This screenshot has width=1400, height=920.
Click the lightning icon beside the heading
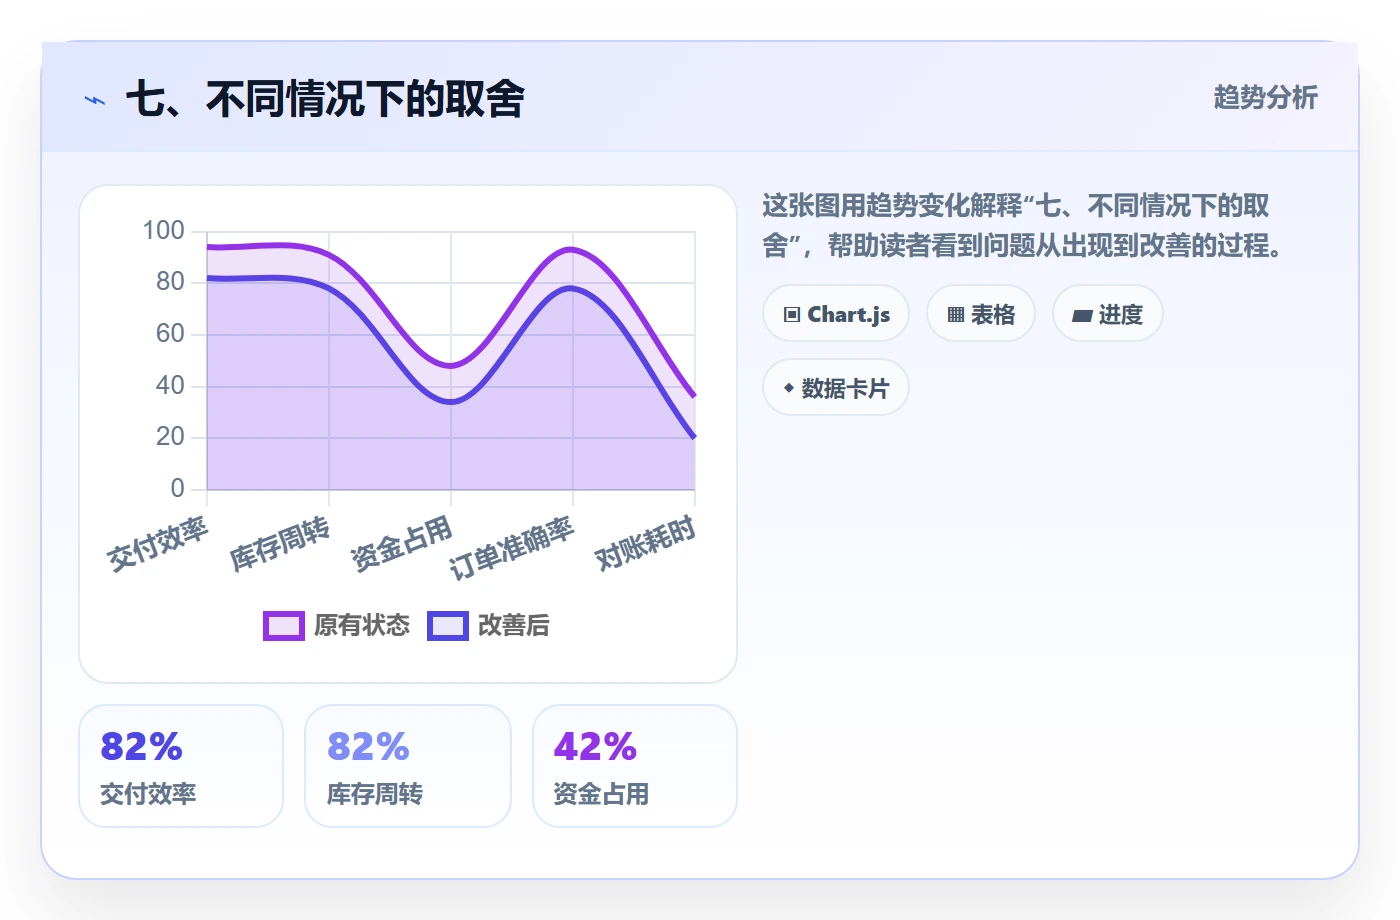[95, 100]
